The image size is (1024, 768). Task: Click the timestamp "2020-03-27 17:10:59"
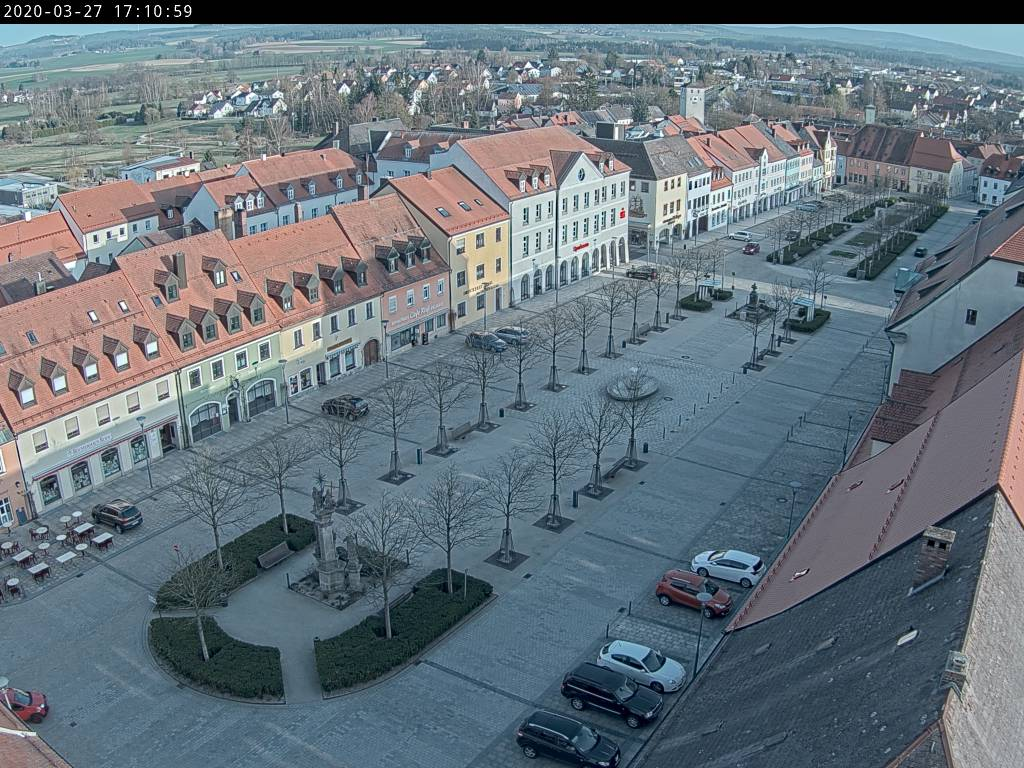98,11
